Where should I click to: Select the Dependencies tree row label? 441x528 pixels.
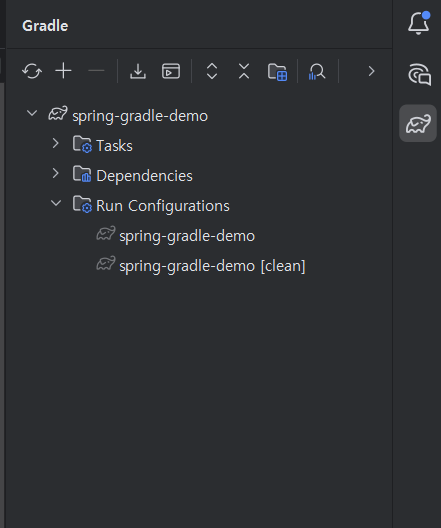tap(144, 176)
